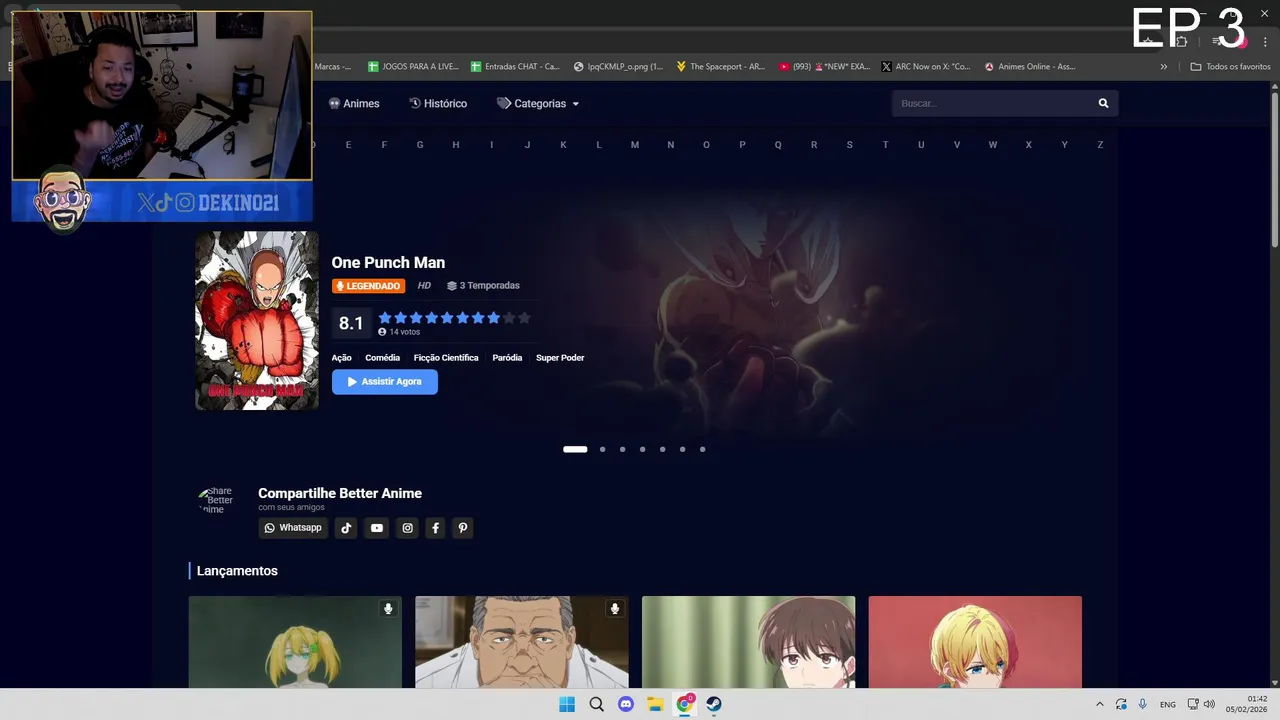Open Steam from the taskbar
The height and width of the screenshot is (720, 1280).
[714, 704]
